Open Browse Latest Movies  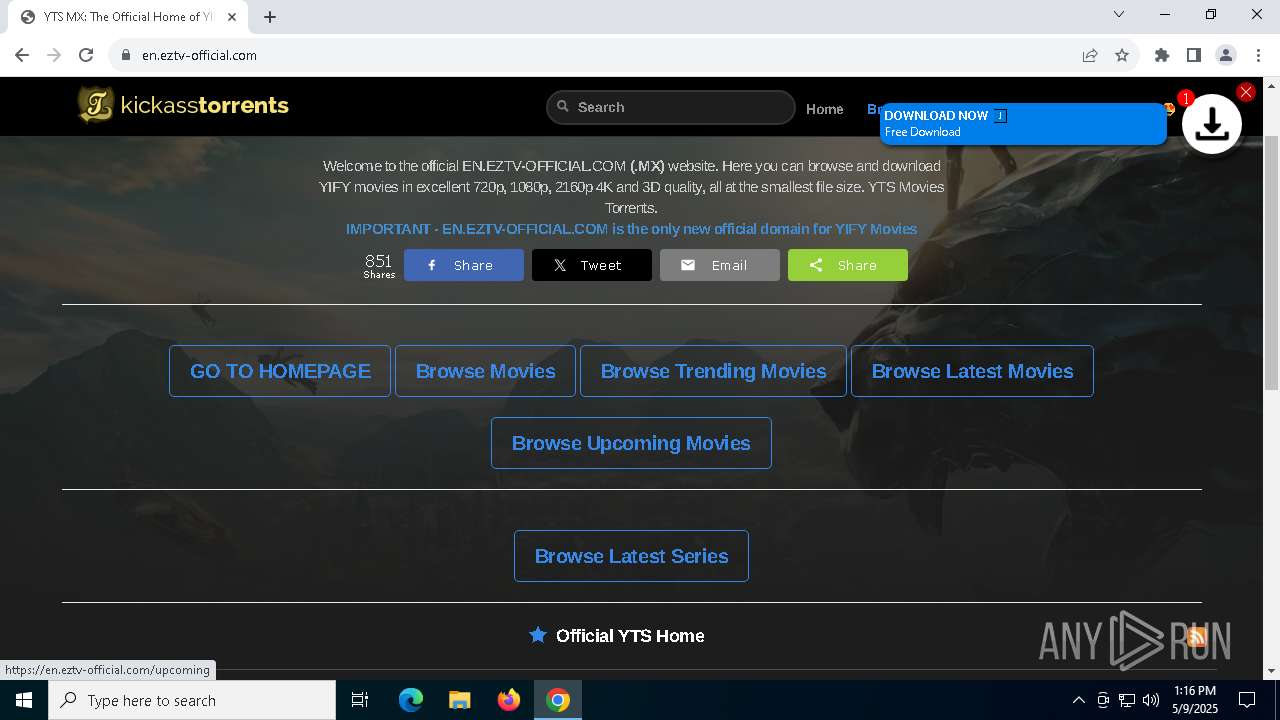(972, 371)
